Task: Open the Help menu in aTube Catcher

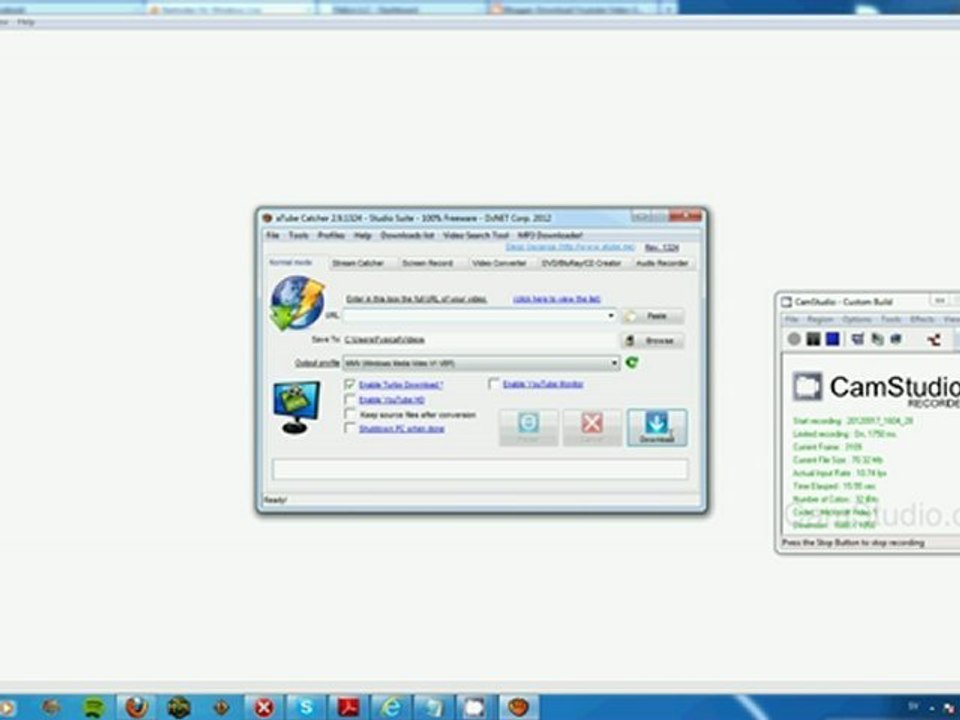Action: [362, 235]
